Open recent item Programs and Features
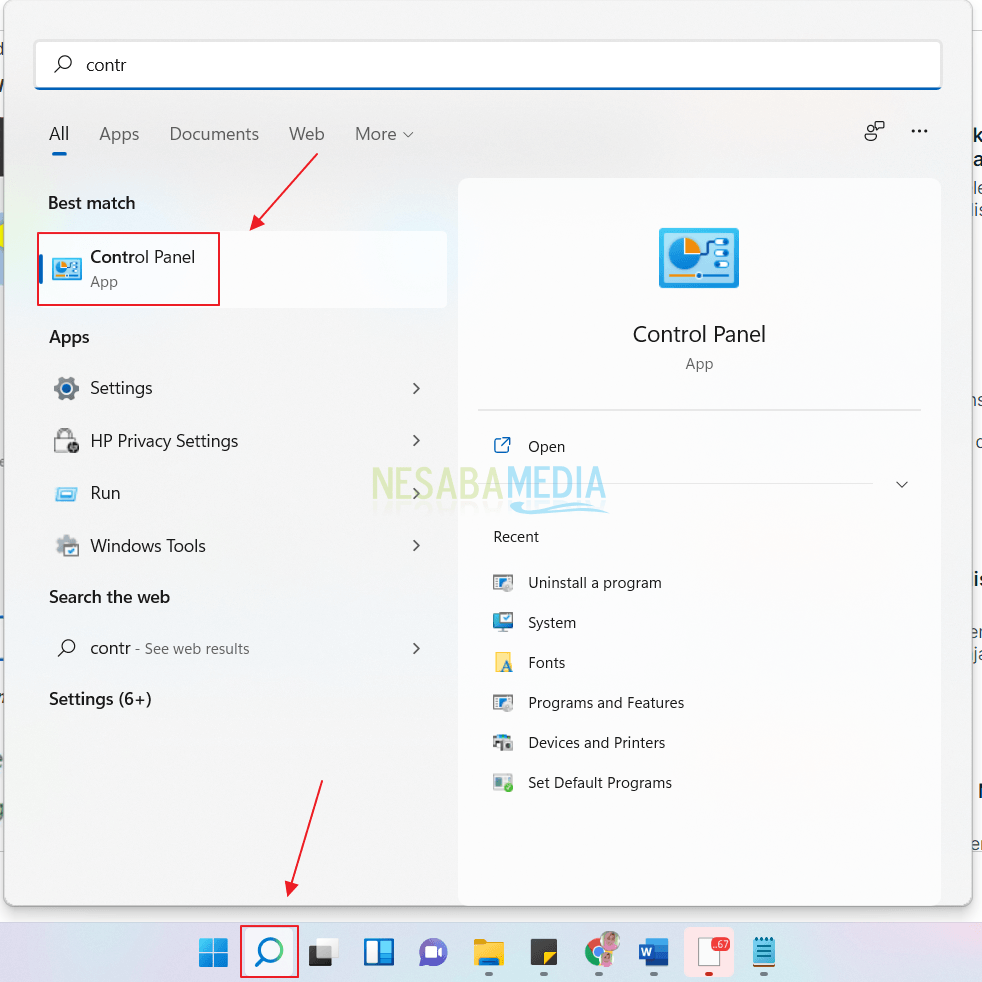 [x=606, y=703]
